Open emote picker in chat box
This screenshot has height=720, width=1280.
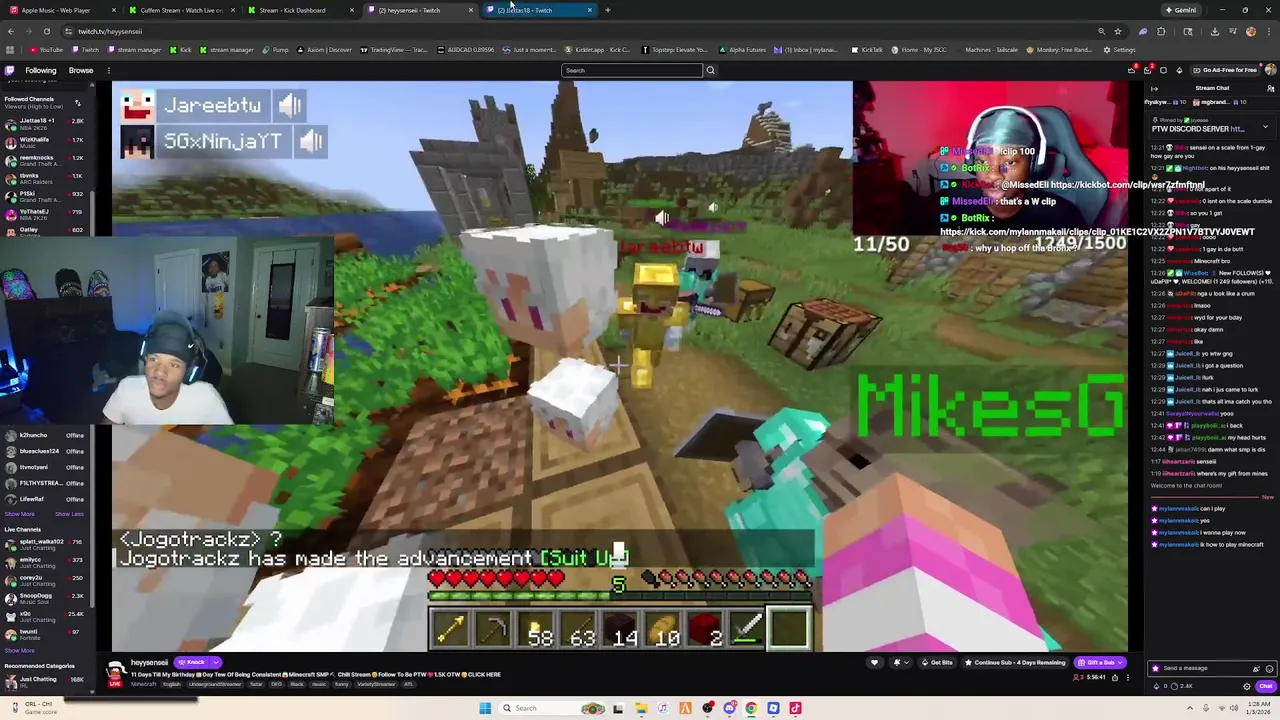pyautogui.click(x=1270, y=668)
